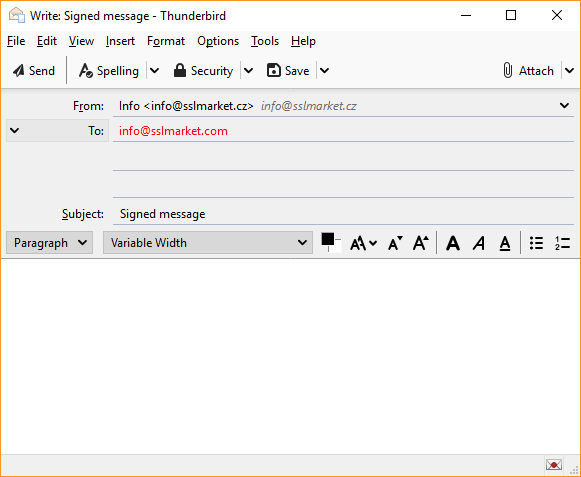Attach a file with the paperclip
The height and width of the screenshot is (477, 581).
(x=528, y=70)
